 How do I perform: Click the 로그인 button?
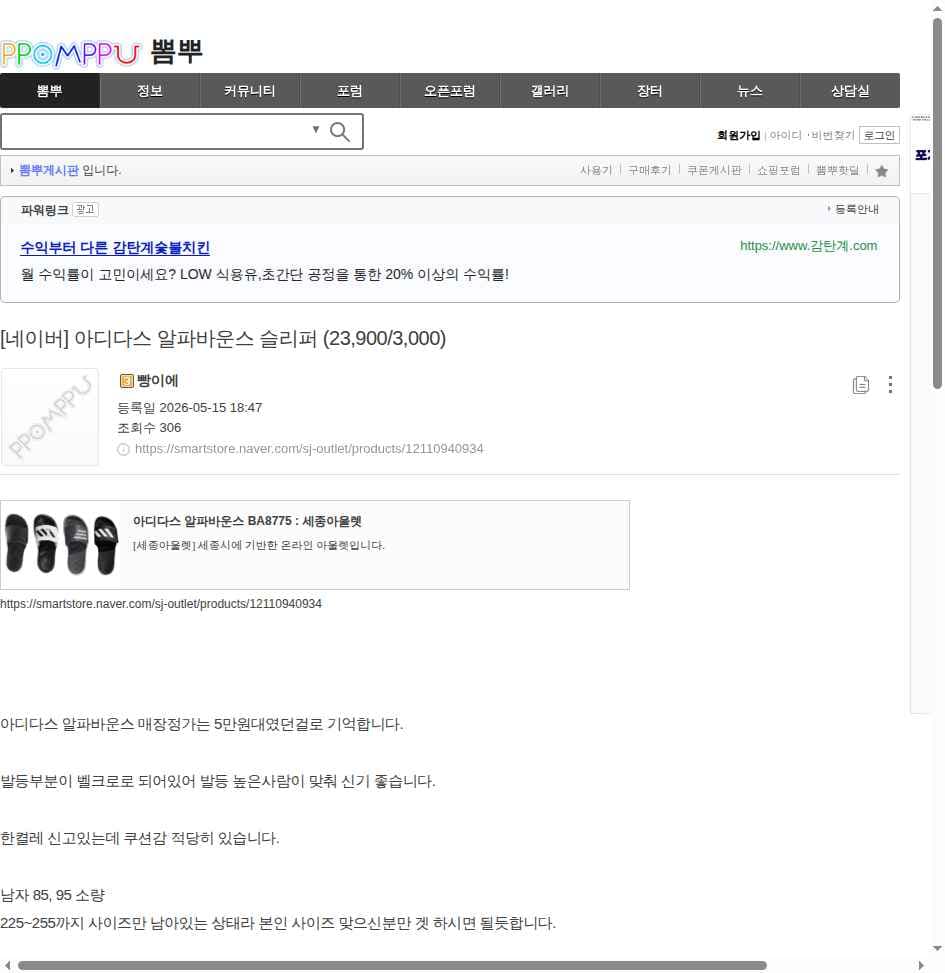click(x=879, y=135)
